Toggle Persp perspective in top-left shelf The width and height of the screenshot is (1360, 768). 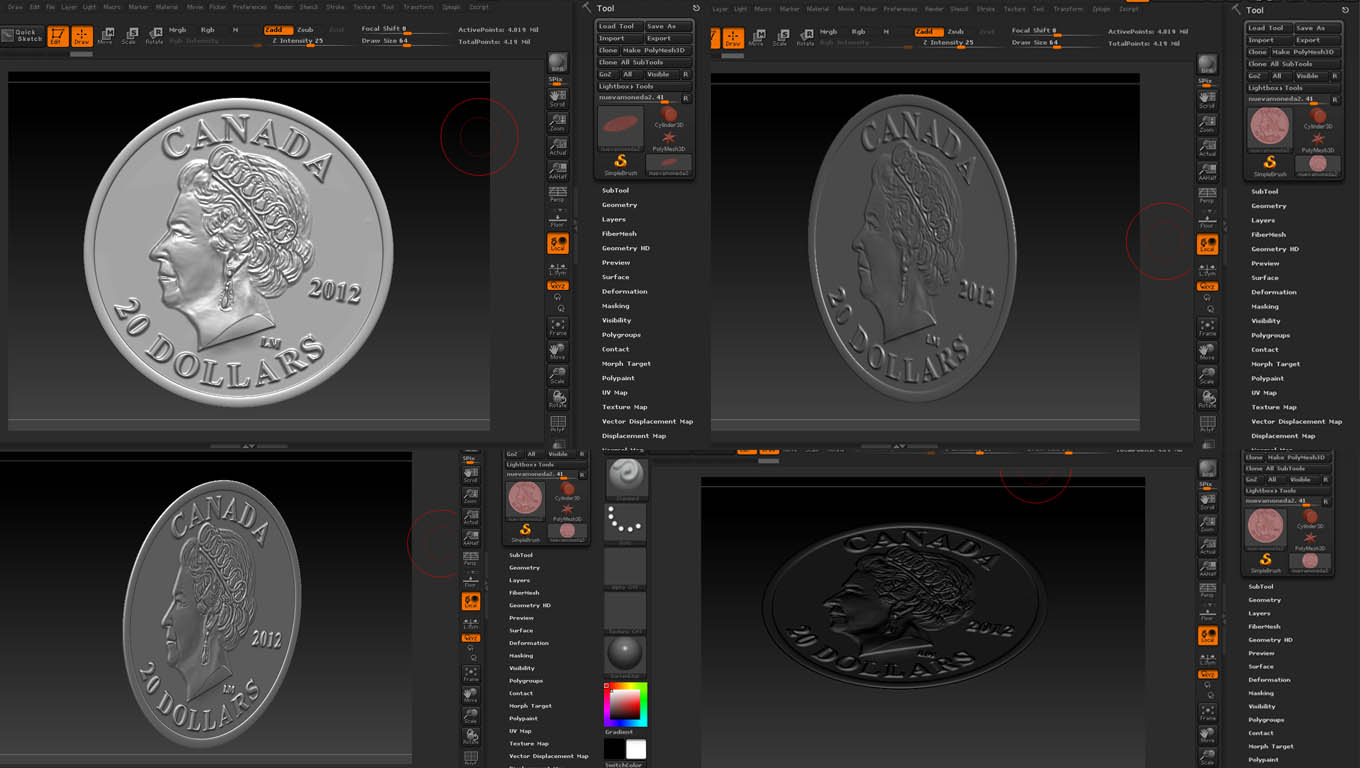coord(558,194)
